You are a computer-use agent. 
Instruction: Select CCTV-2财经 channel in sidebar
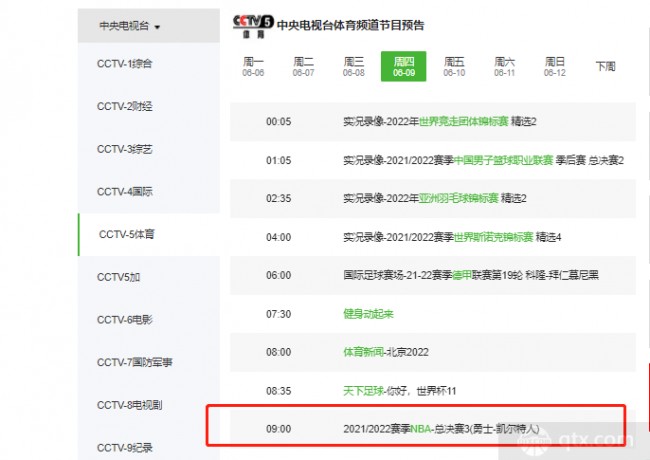(x=148, y=107)
